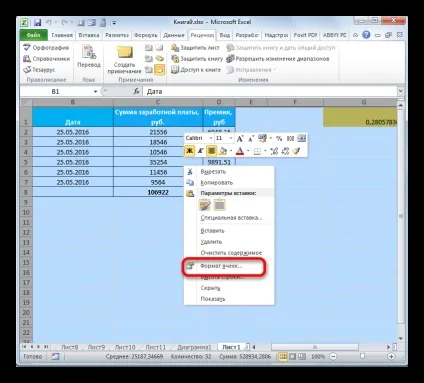Image resolution: width=424 pixels, height=383 pixels.
Task: Click the Перевод translate button
Action: (89, 56)
